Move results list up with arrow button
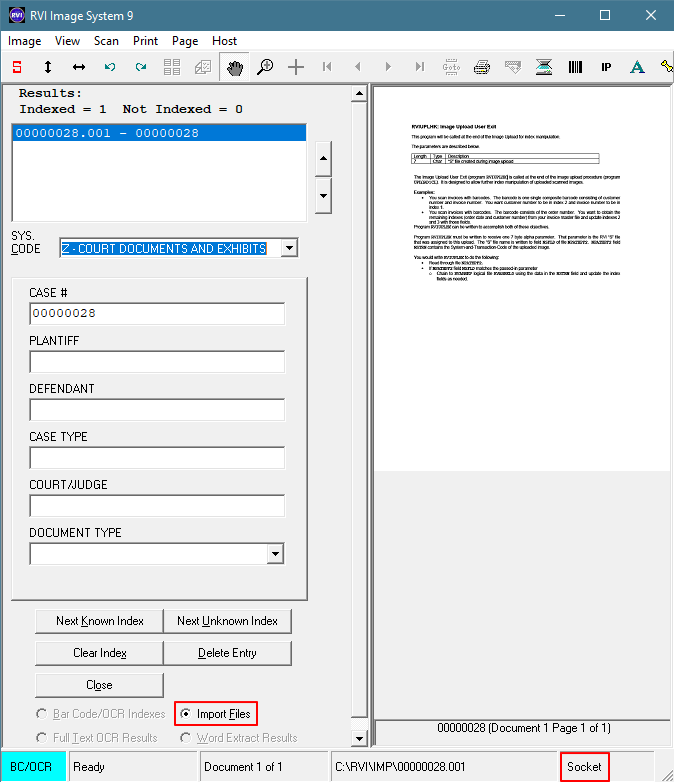This screenshot has width=674, height=782. click(323, 159)
